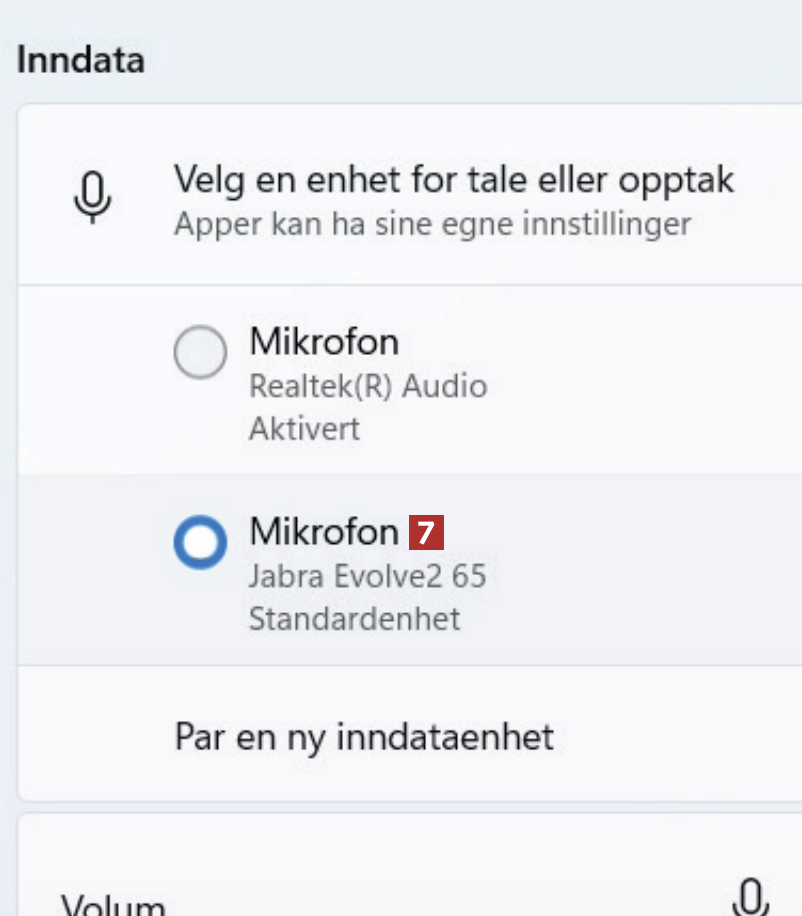This screenshot has height=916, width=802.
Task: Select the Realtek Mikrofon radio button
Action: tap(200, 353)
